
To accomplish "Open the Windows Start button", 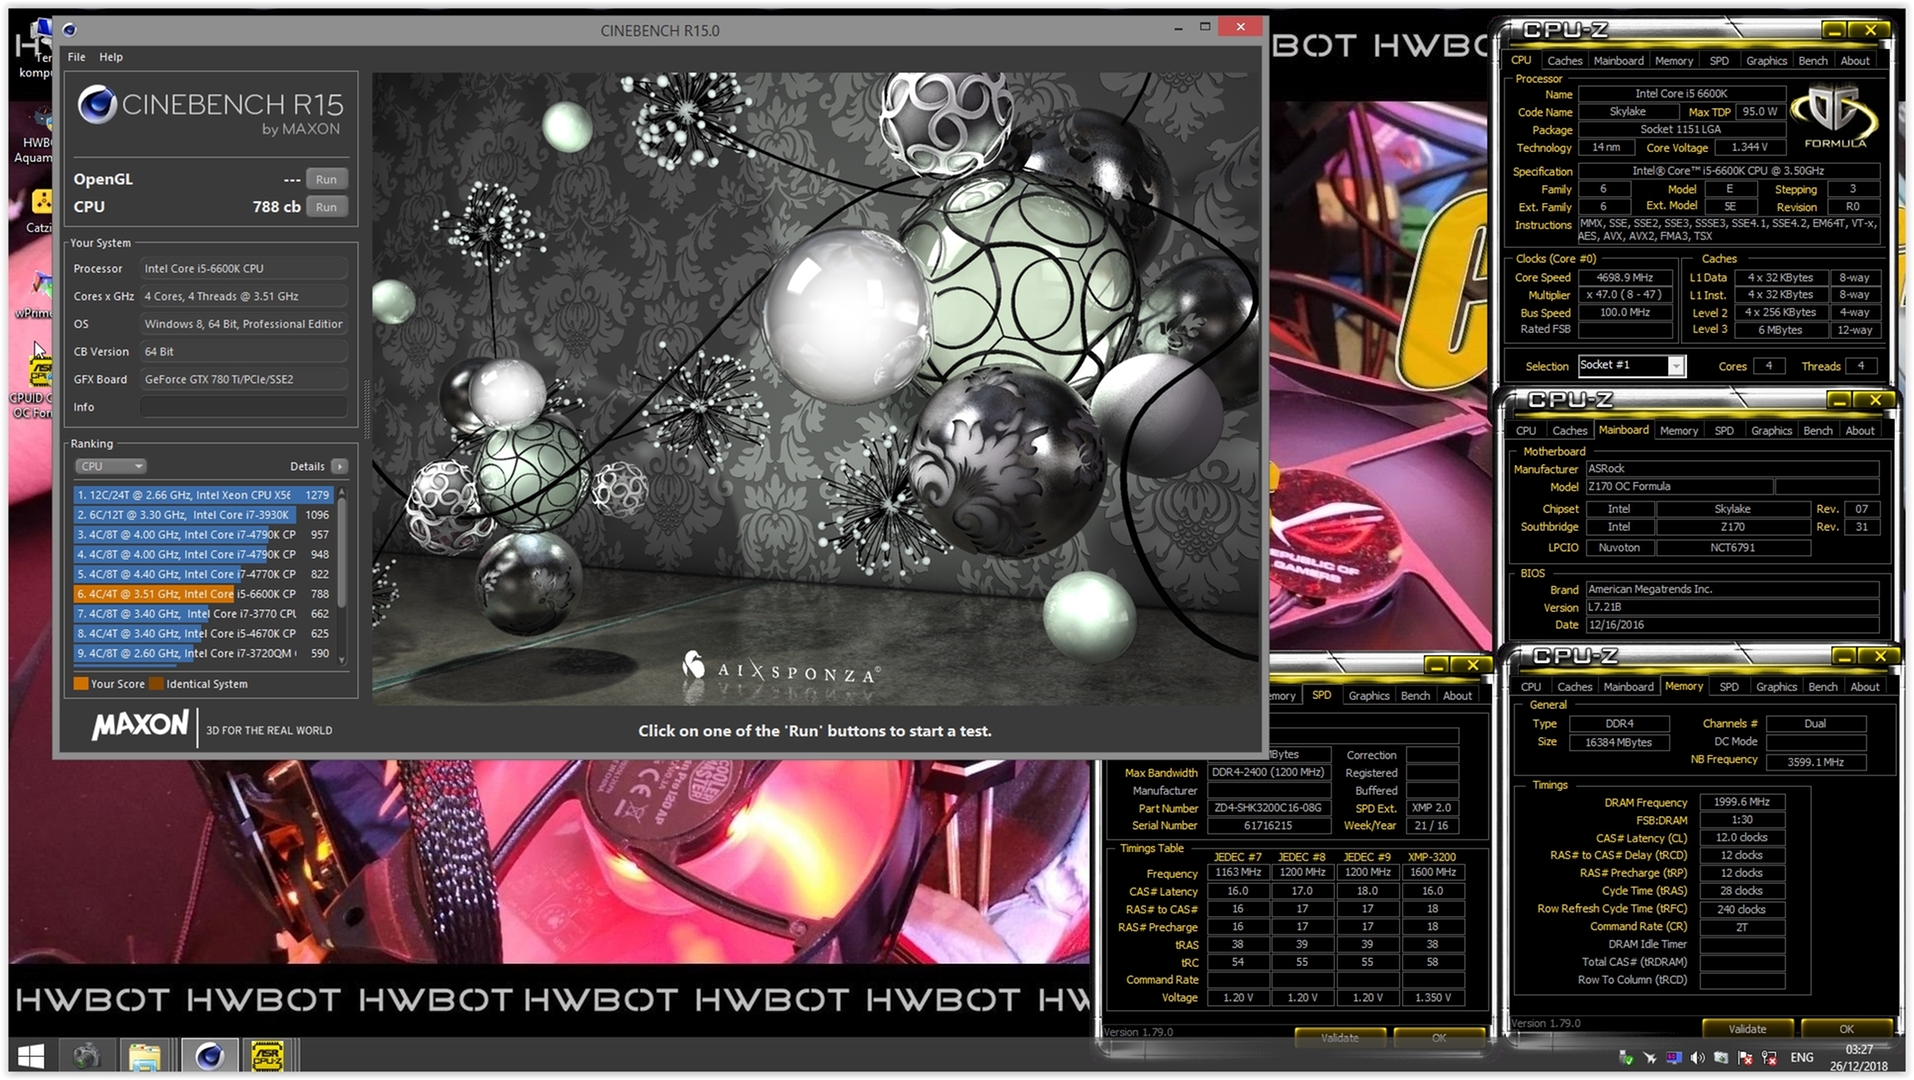I will click(30, 1056).
